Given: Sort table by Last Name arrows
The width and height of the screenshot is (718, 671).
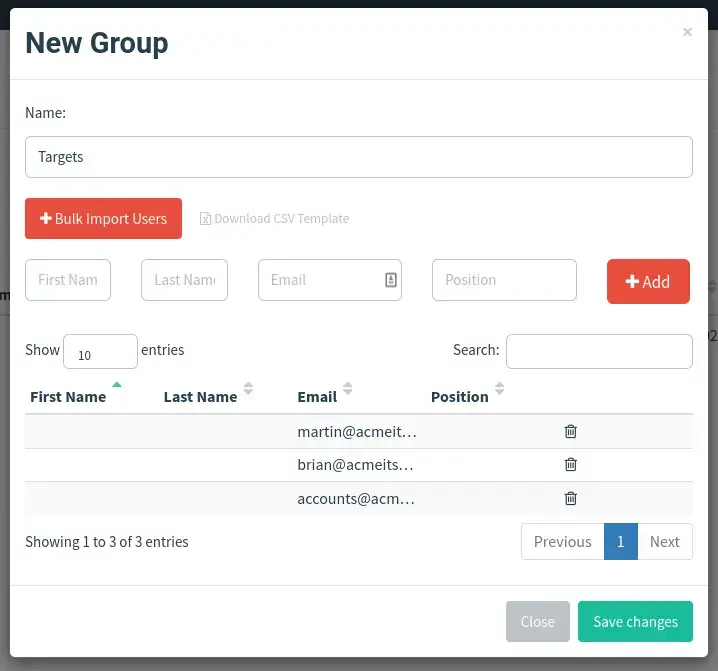Looking at the screenshot, I should (x=248, y=388).
